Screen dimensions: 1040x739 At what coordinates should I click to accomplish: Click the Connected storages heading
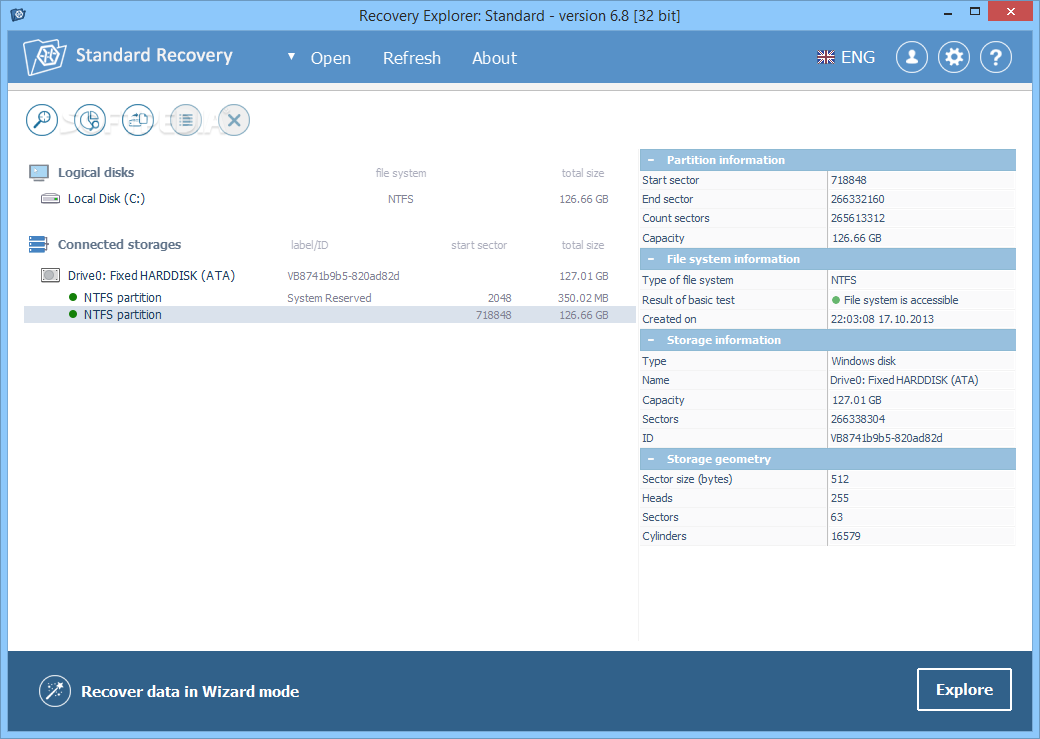click(119, 244)
